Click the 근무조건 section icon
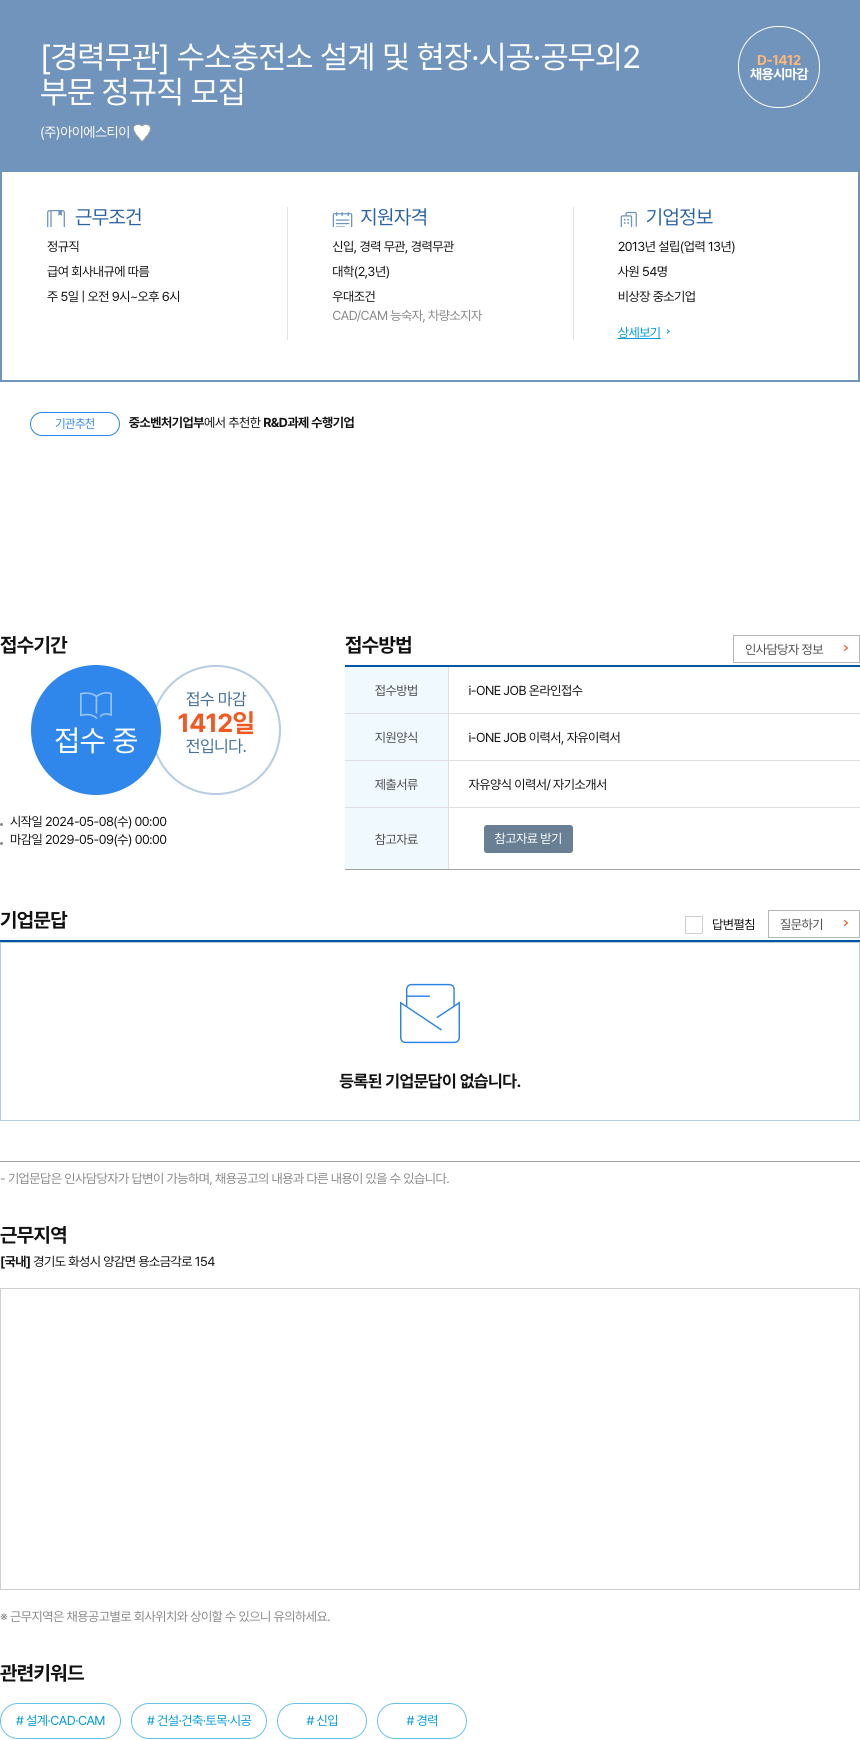The image size is (860, 1740). 56,218
